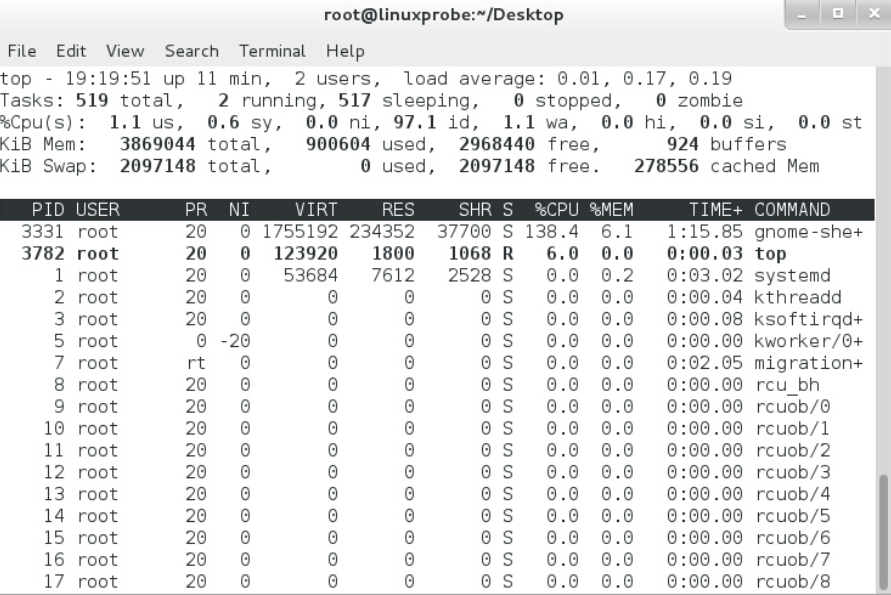Click the rcuob/4 command text
Image resolution: width=891 pixels, height=595 pixels.
point(792,494)
